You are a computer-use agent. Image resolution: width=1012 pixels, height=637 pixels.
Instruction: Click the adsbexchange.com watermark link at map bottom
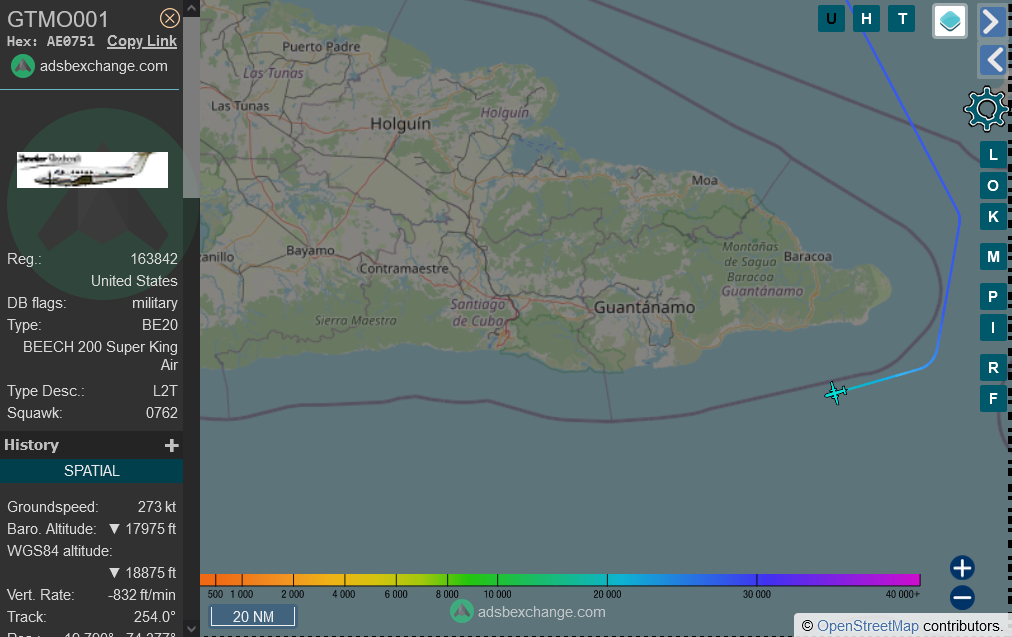tap(541, 612)
